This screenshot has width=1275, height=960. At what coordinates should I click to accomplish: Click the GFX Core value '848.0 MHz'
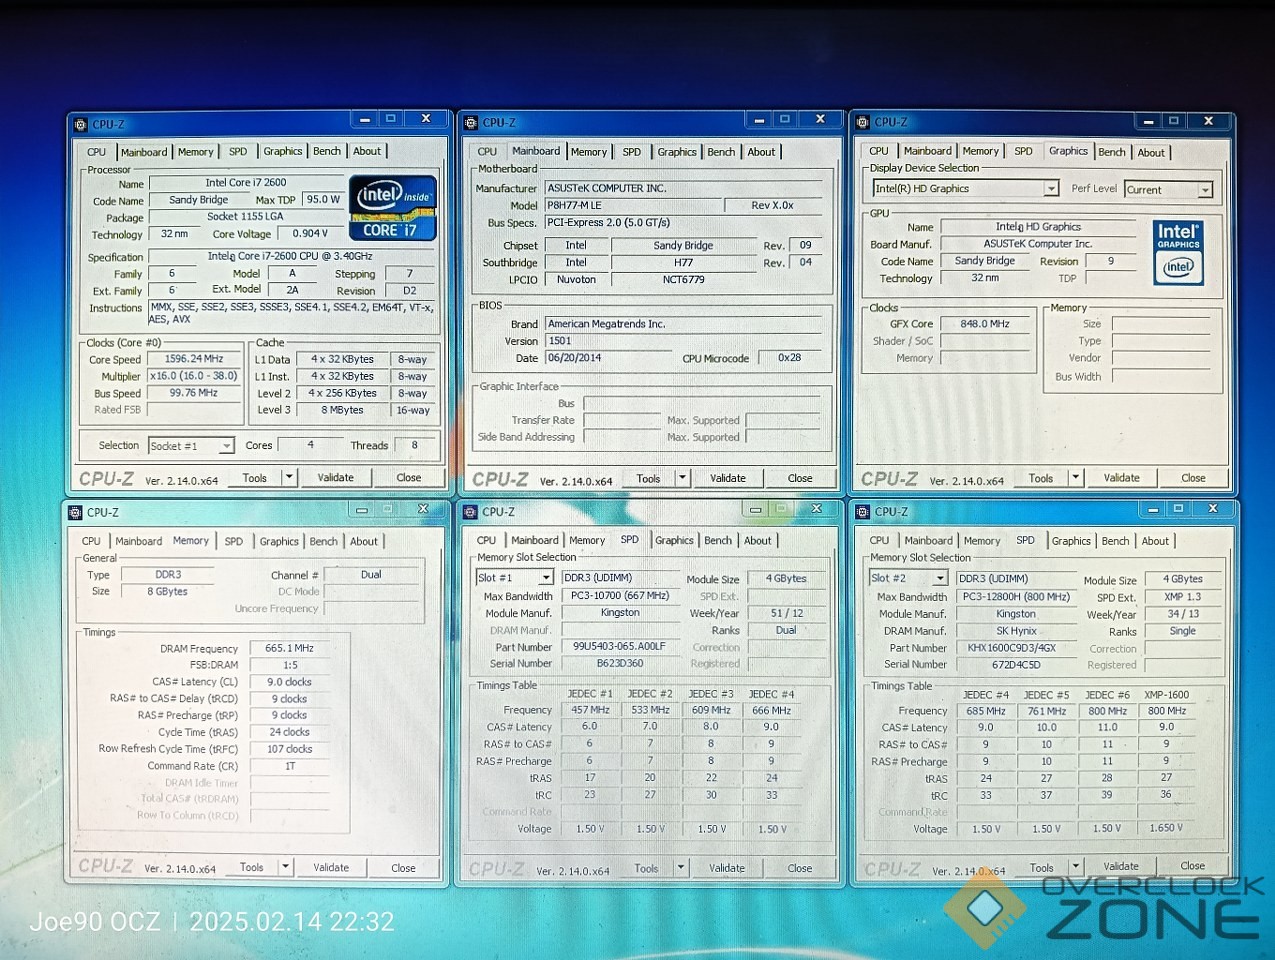[x=985, y=324]
